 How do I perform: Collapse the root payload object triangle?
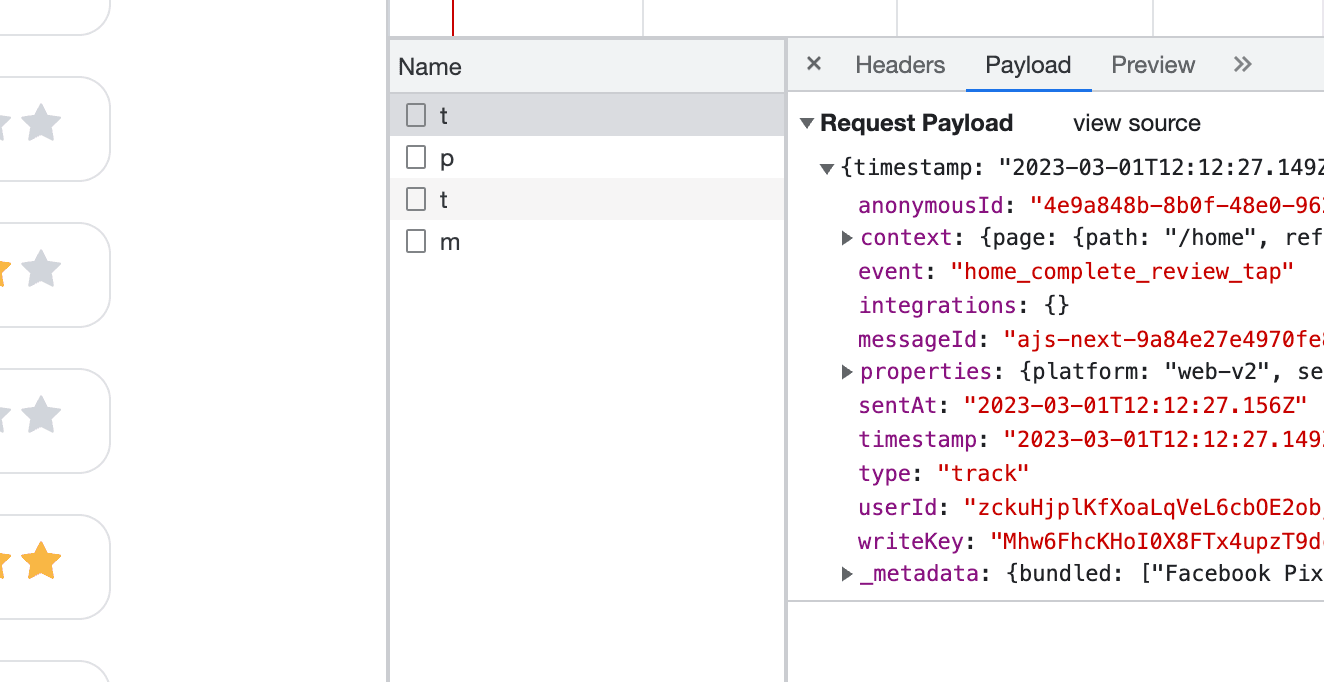click(x=827, y=169)
